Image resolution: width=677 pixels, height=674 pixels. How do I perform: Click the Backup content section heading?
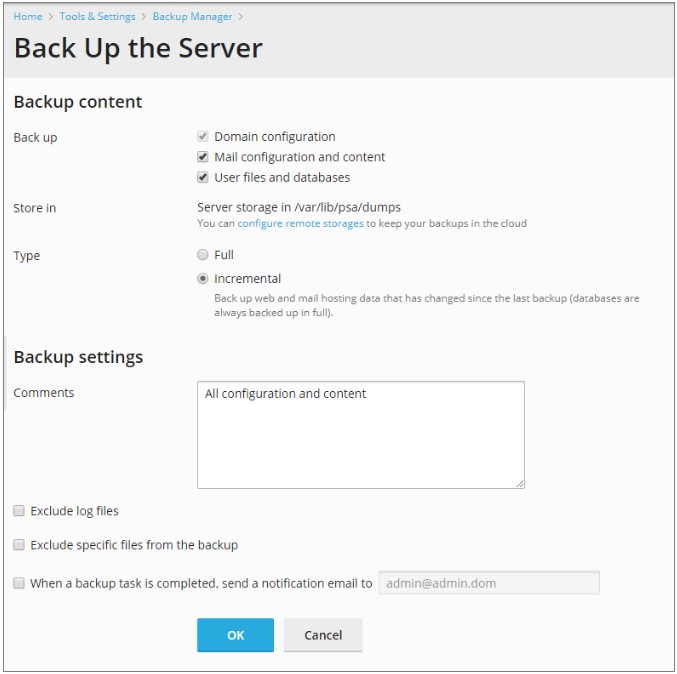(78, 102)
